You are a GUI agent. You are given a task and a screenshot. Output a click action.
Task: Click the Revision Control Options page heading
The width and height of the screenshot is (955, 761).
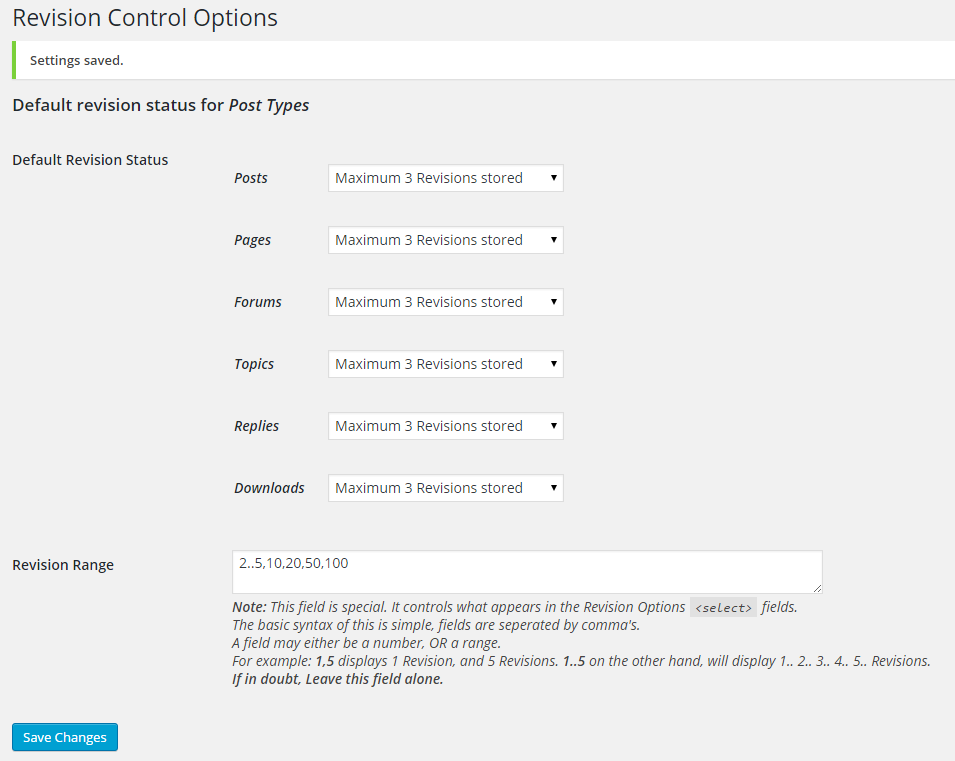(x=145, y=18)
